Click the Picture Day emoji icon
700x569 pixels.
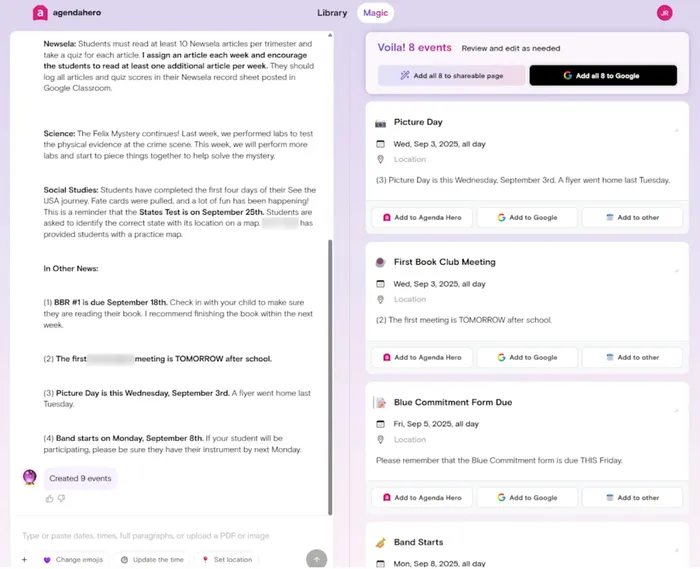pos(380,123)
